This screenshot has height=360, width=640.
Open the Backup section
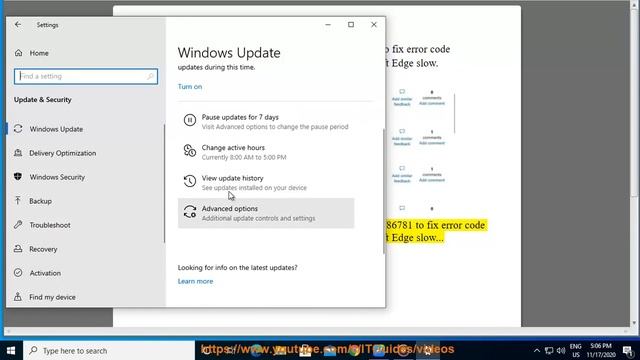click(x=40, y=201)
